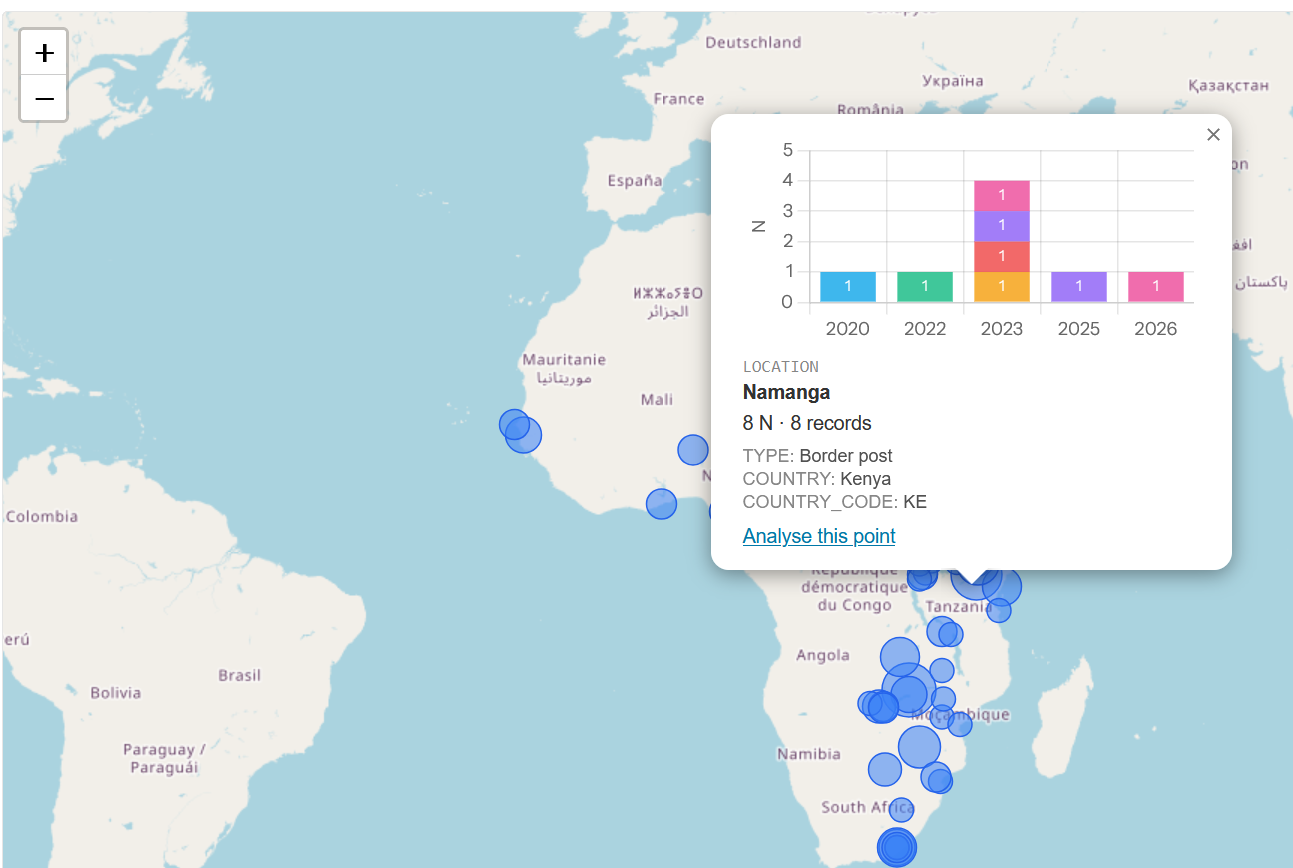The height and width of the screenshot is (868, 1293).
Task: Click the 2020 x-axis label
Action: (x=848, y=329)
